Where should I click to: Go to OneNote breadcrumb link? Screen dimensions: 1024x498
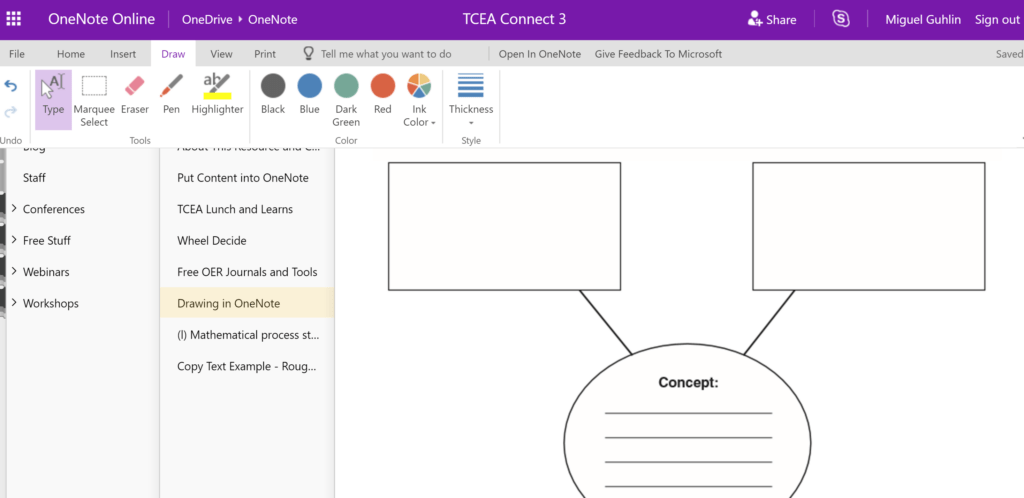pos(272,20)
